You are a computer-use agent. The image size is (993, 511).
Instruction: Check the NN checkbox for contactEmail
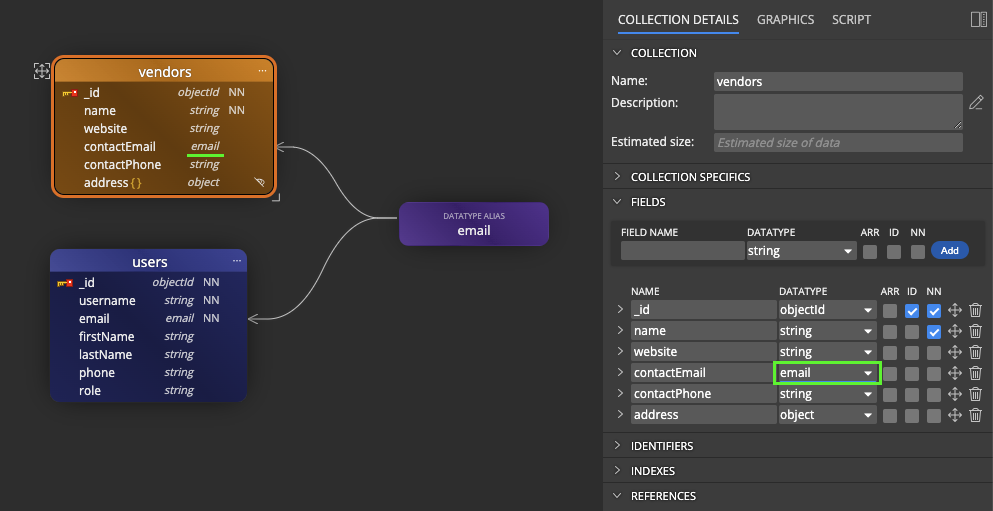tap(934, 373)
